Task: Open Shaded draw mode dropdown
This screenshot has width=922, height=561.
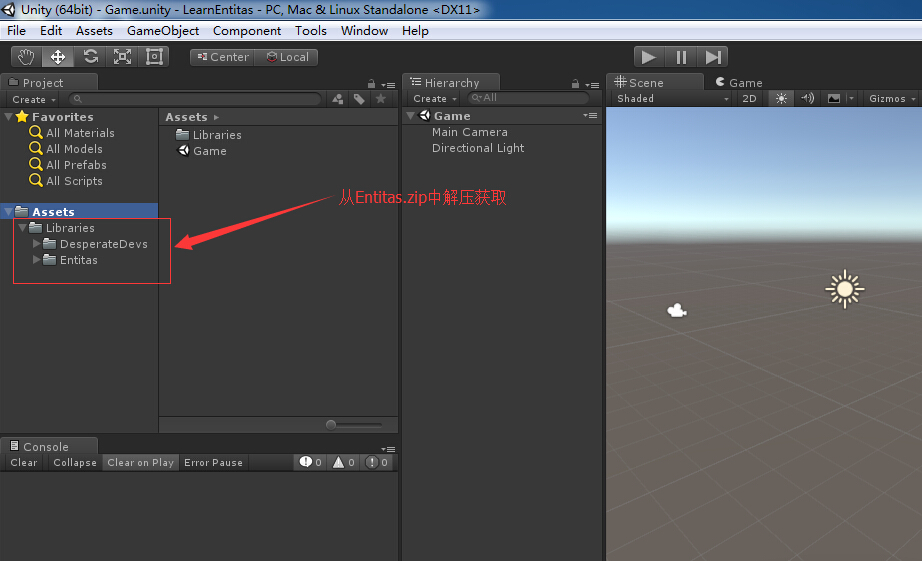Action: [673, 99]
